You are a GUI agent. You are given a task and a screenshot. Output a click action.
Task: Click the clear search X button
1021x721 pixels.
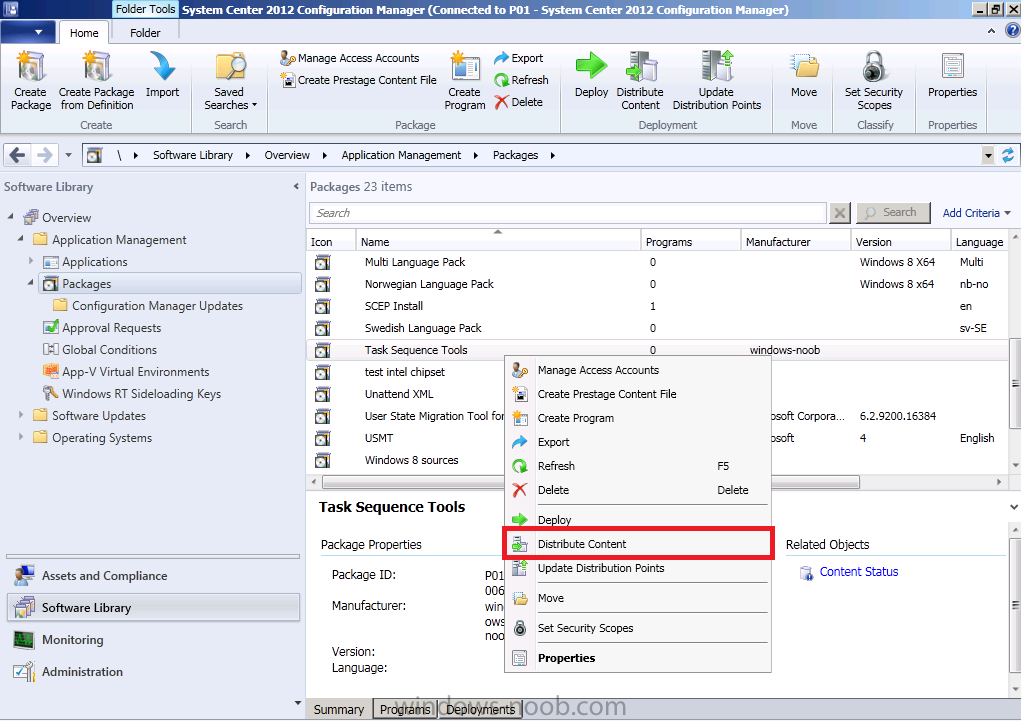click(x=840, y=213)
